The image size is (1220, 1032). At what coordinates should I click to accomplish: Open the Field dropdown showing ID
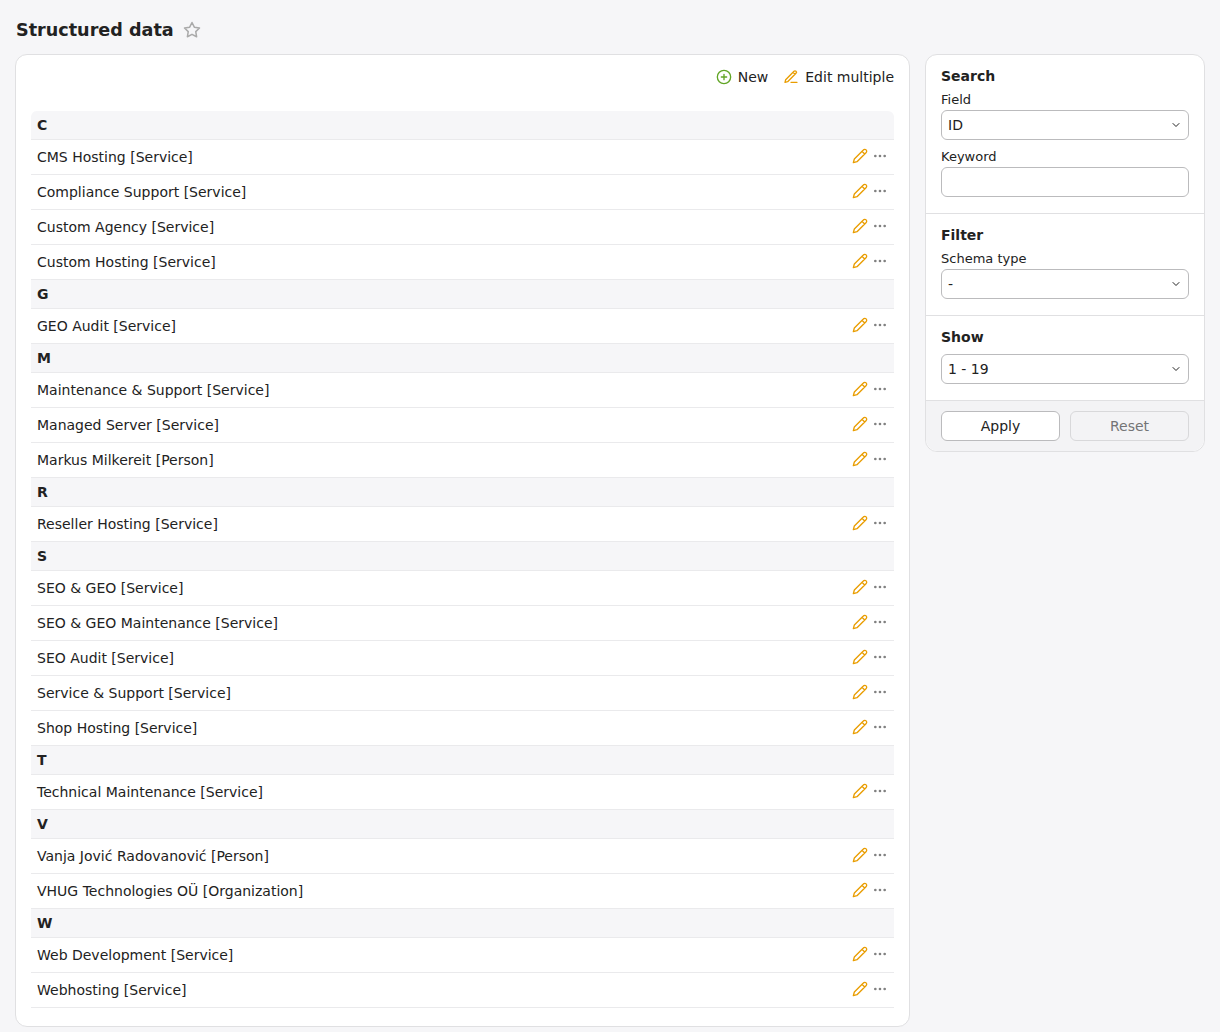1064,125
